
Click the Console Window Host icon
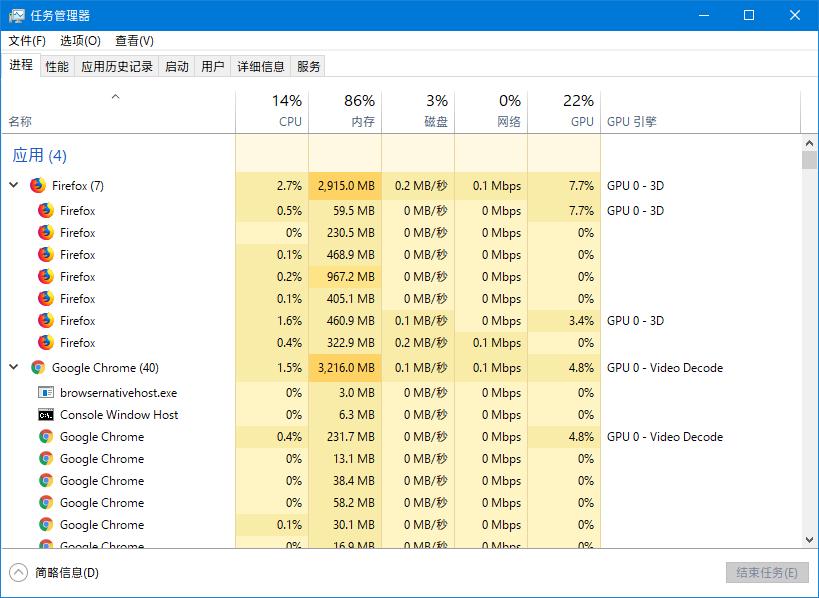(x=46, y=415)
